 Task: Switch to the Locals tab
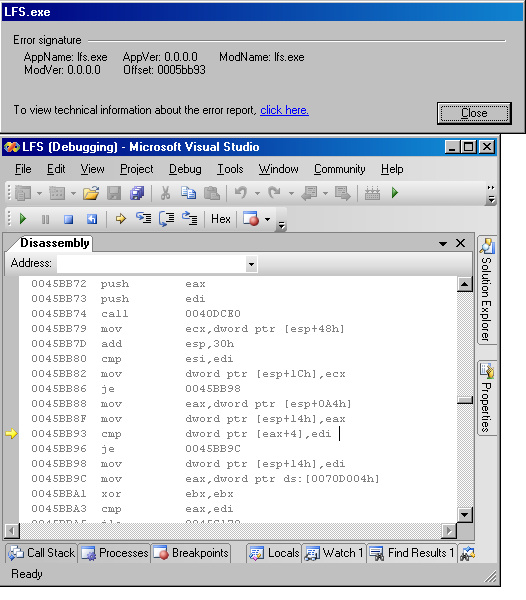(274, 553)
